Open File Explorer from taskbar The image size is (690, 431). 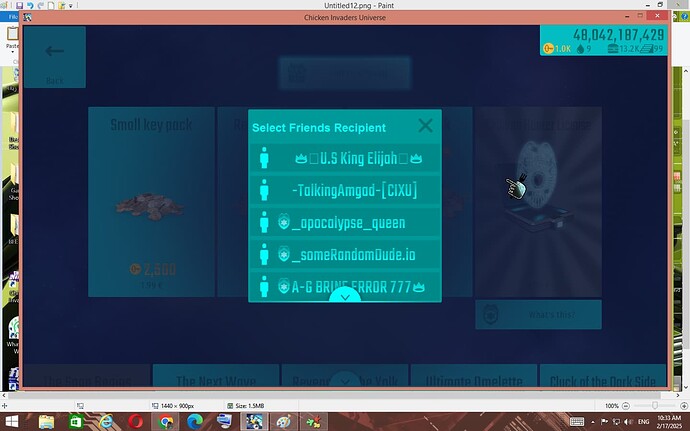point(46,421)
